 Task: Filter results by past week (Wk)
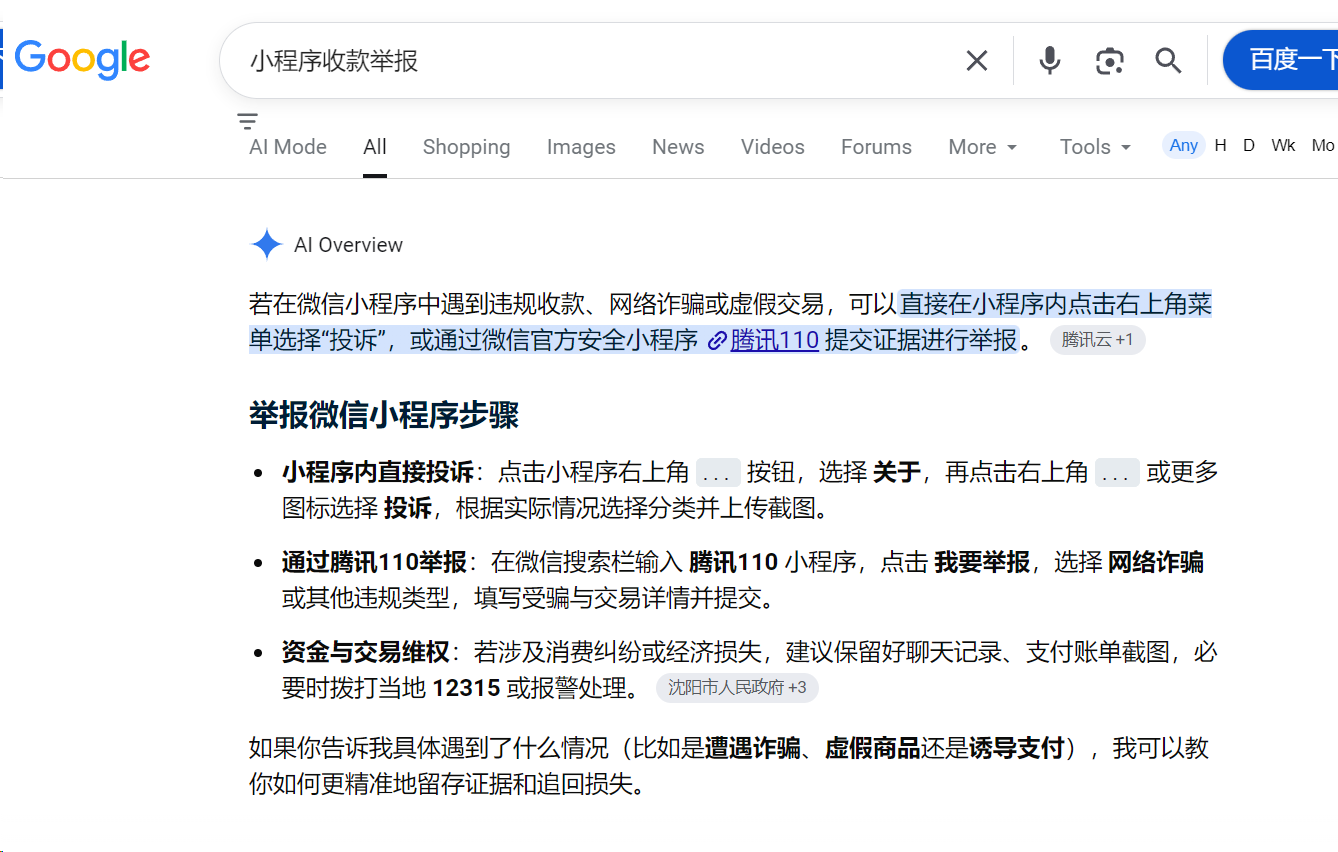coord(1283,145)
